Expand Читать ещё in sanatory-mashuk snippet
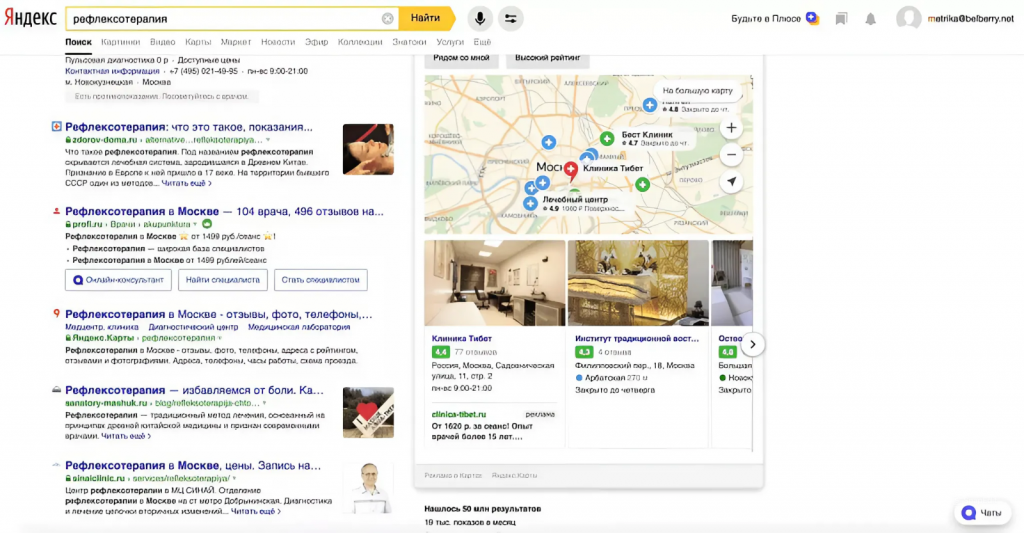The width and height of the screenshot is (1024, 533). pos(126,436)
